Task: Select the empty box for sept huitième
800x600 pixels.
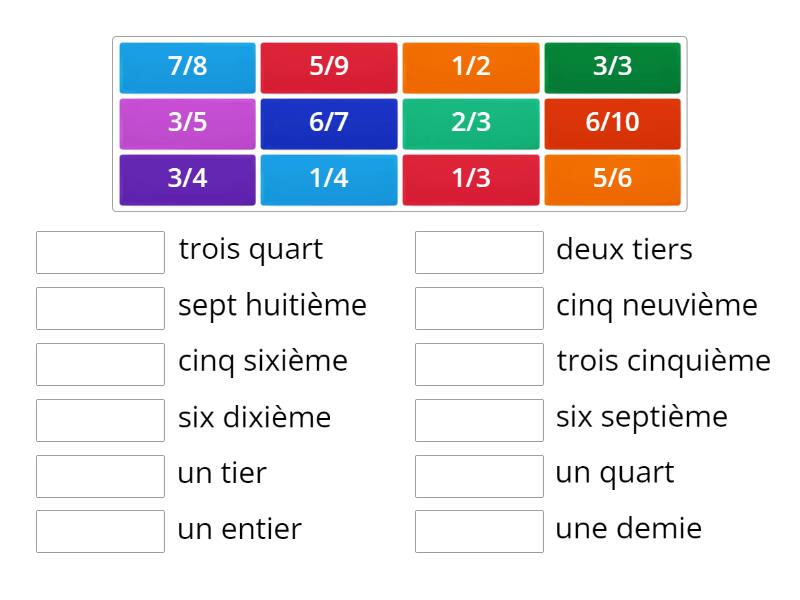Action: [x=100, y=308]
